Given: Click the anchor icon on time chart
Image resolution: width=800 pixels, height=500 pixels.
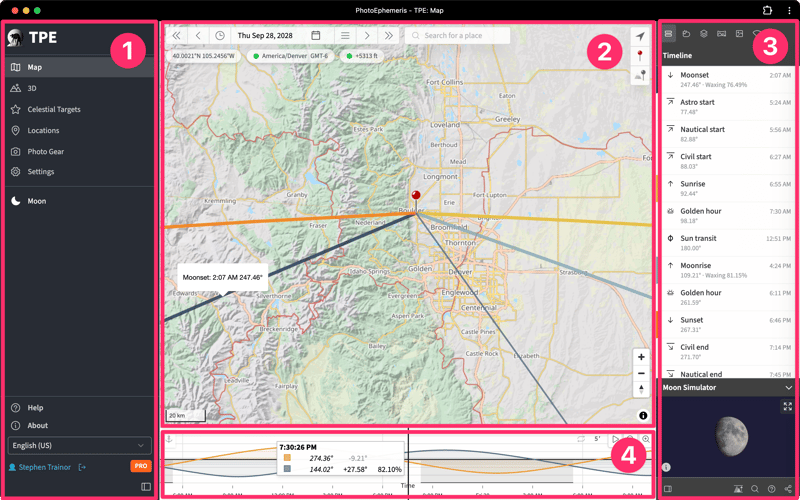Looking at the screenshot, I should click(170, 439).
